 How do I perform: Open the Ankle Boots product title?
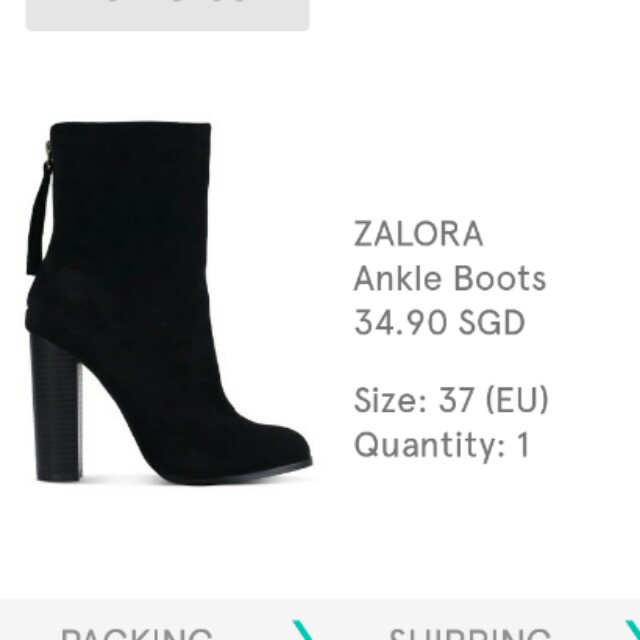(x=450, y=278)
